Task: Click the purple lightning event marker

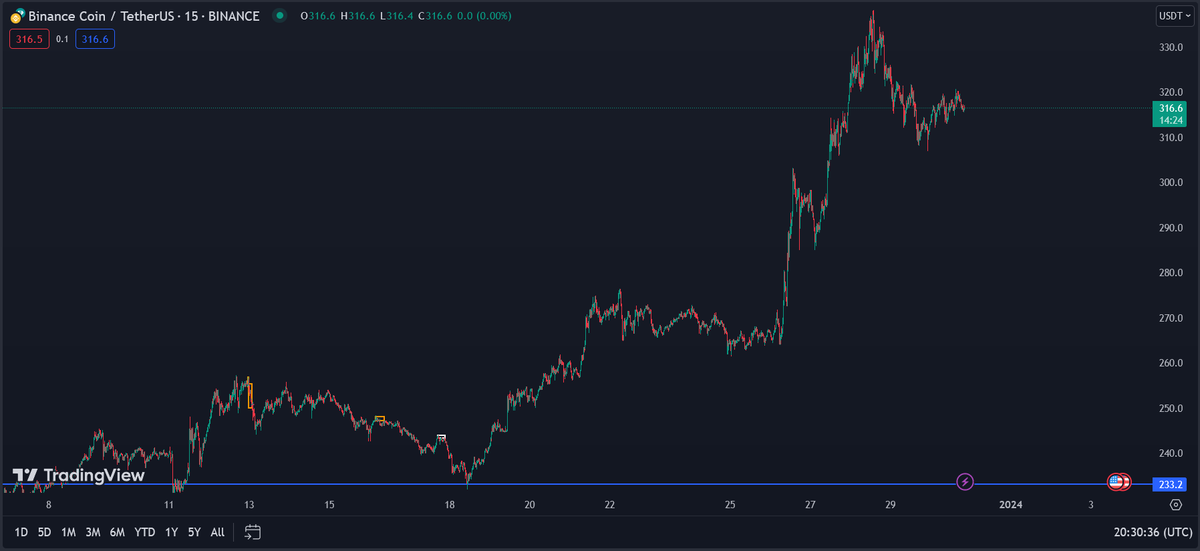Action: click(965, 482)
